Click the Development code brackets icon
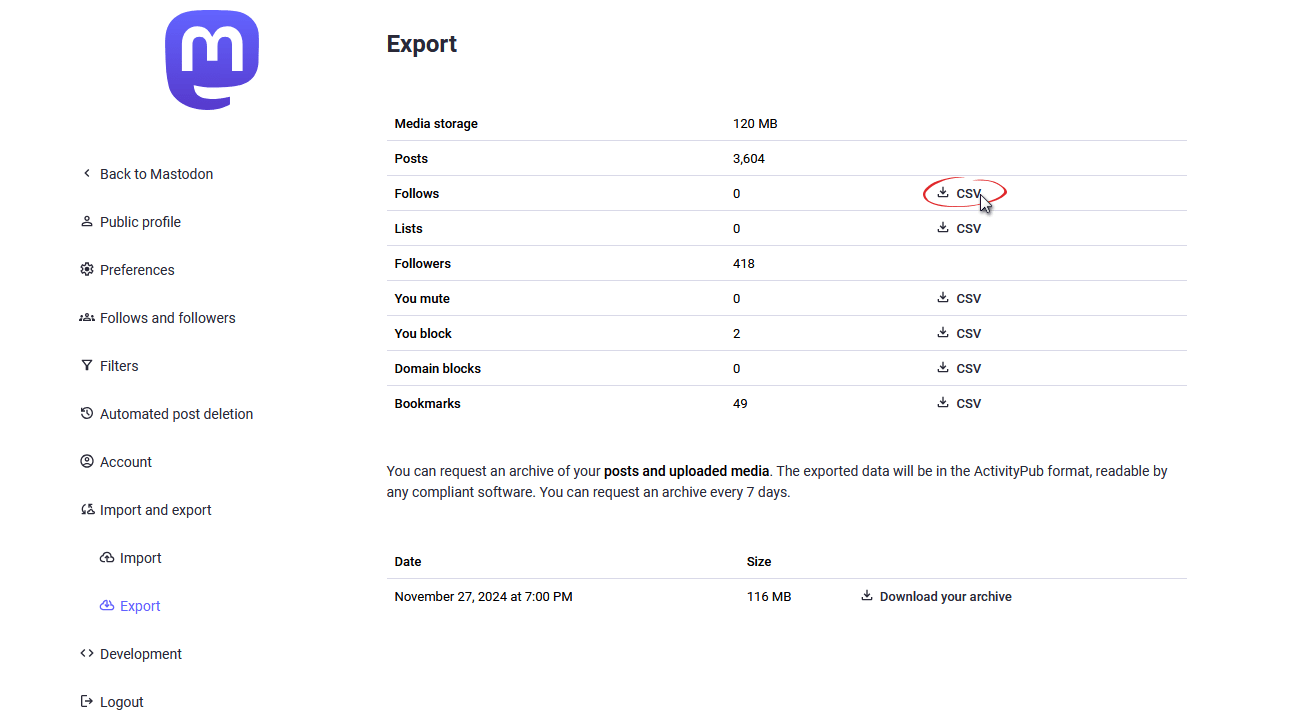1290x726 pixels. pos(87,654)
